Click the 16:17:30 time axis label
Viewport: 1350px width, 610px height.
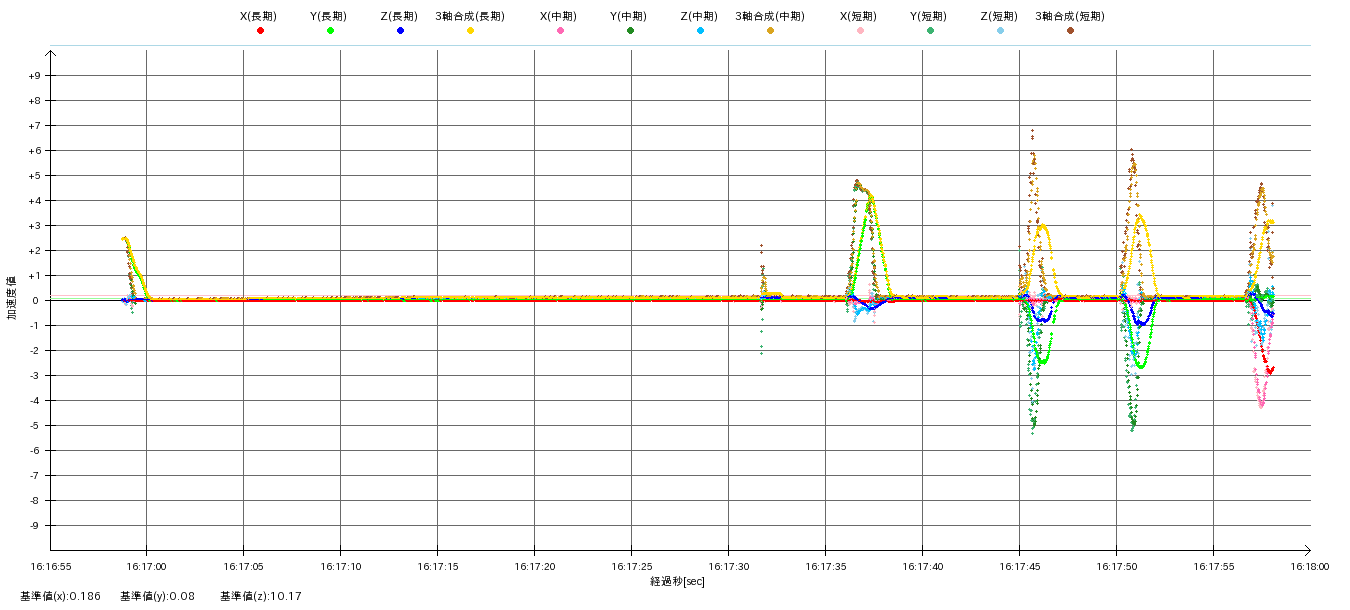coord(728,566)
